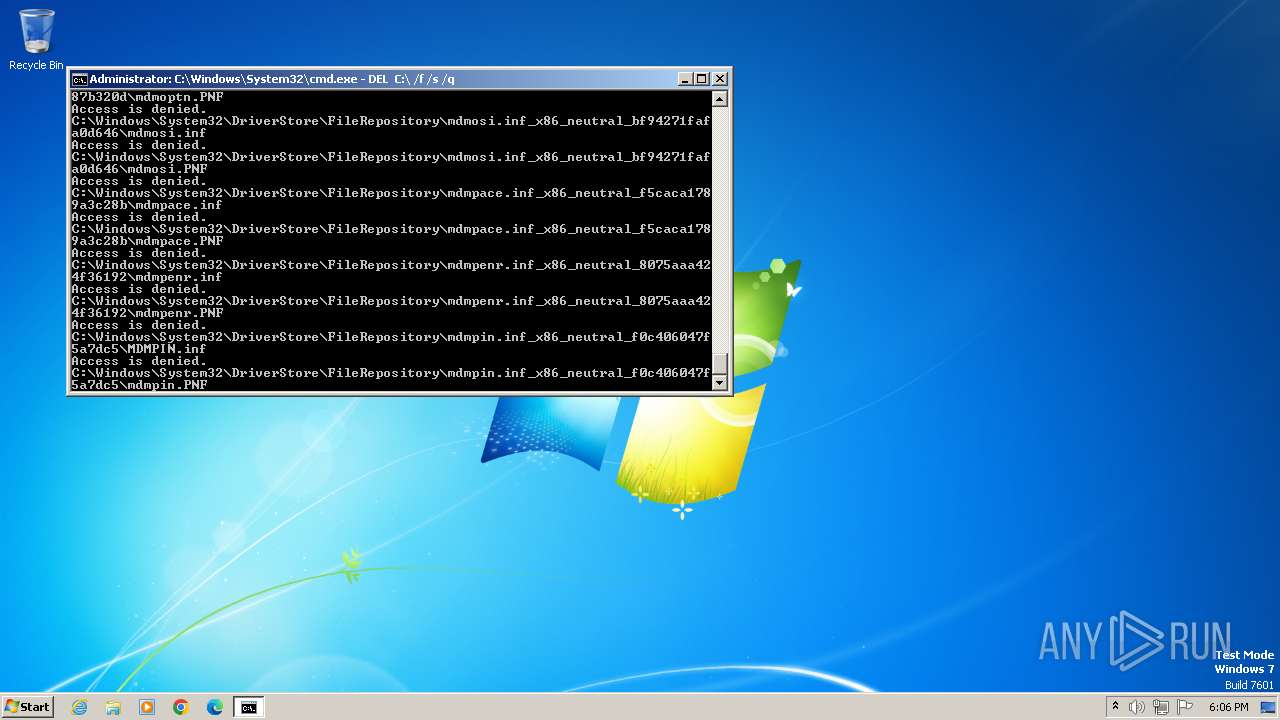Open Windows Media Player taskbar icon
Image resolution: width=1280 pixels, height=720 pixels.
tap(147, 707)
